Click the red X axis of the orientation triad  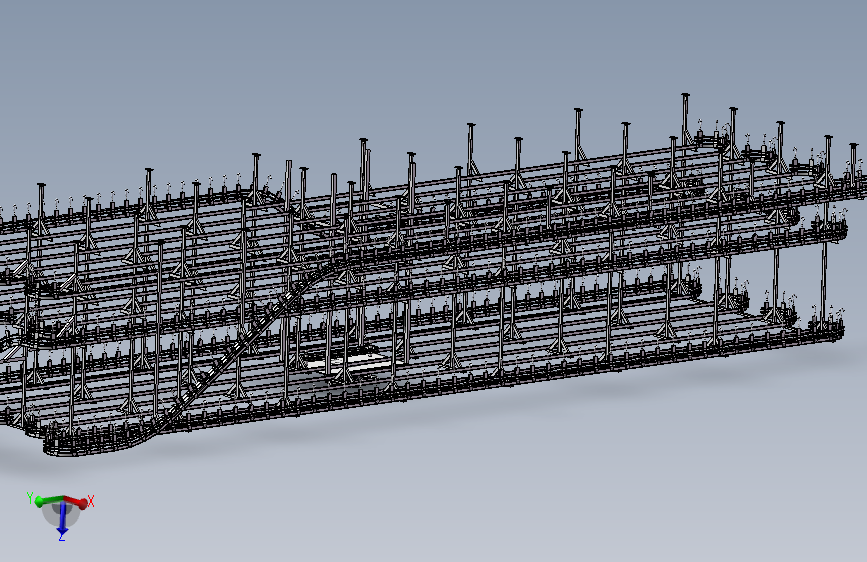tap(76, 502)
